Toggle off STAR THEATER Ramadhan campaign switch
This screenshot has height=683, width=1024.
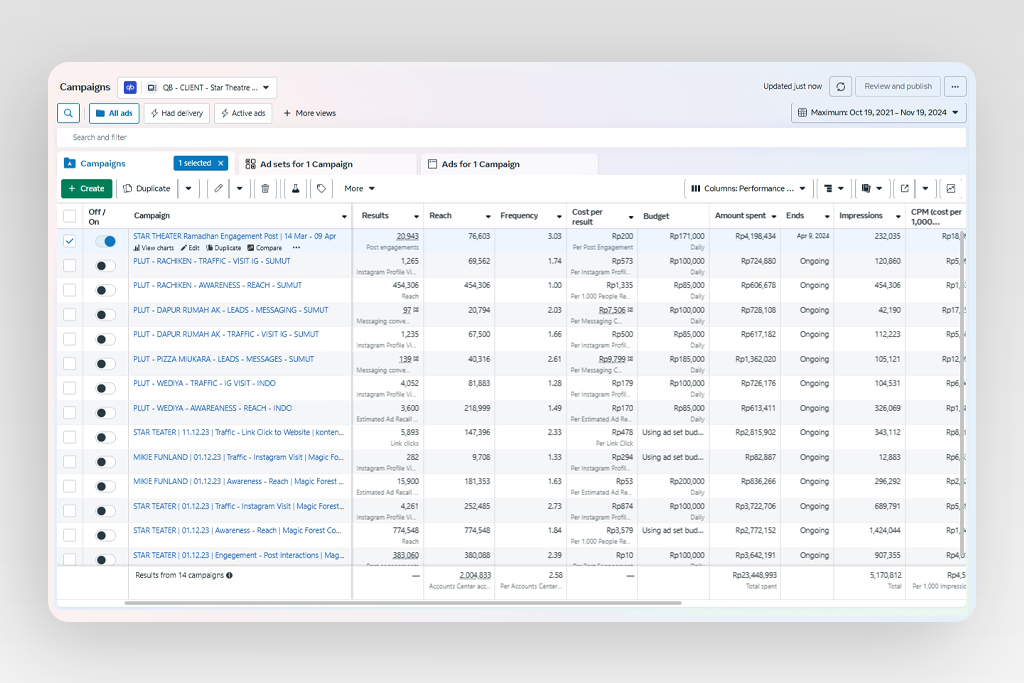[105, 241]
